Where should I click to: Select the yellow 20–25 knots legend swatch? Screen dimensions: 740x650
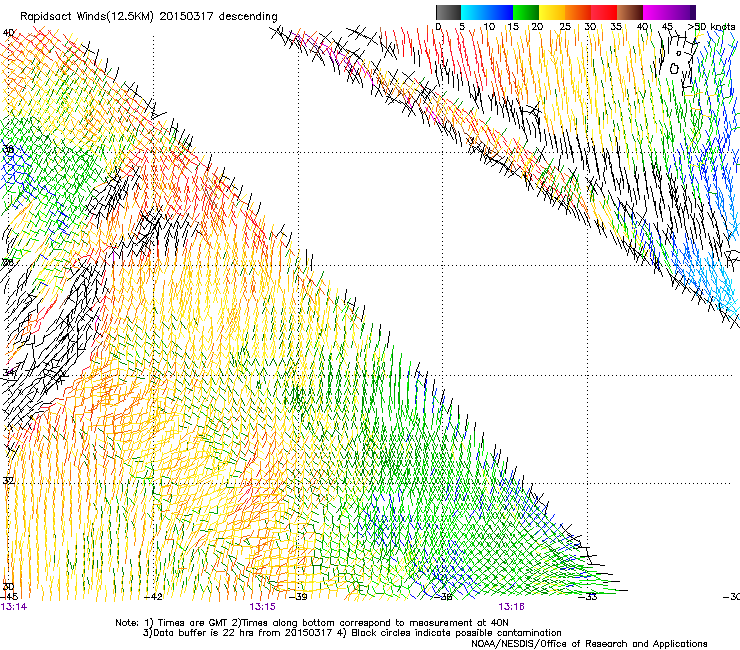552,12
